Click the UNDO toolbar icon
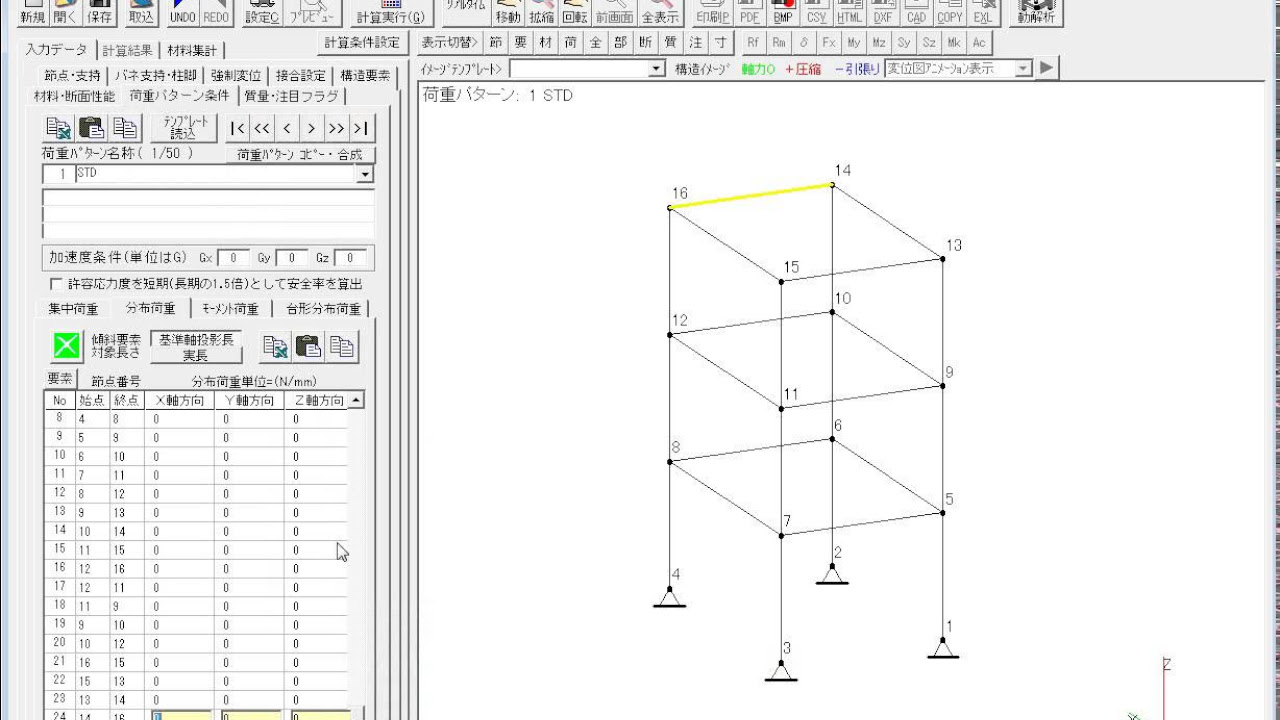1280x720 pixels. pyautogui.click(x=183, y=12)
